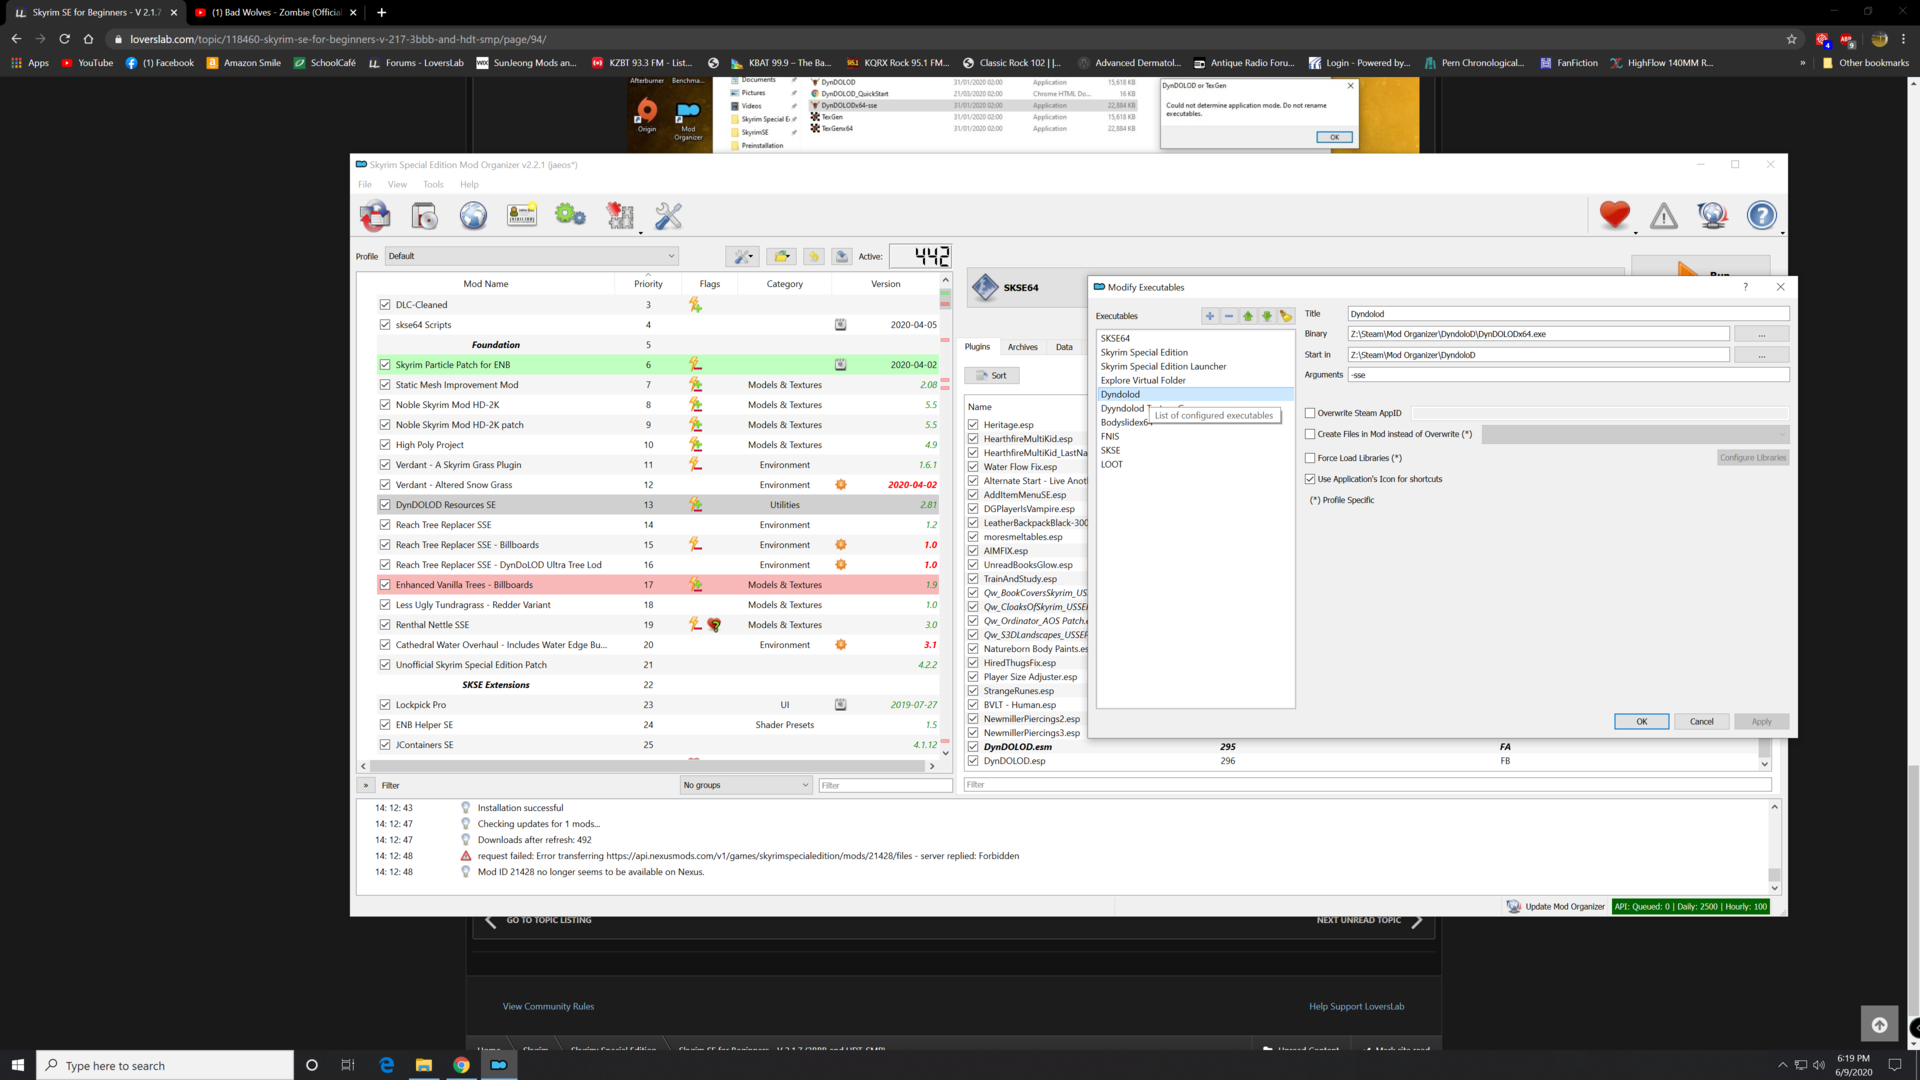The image size is (1920, 1080).
Task: Click the open folder icon beside profile
Action: (781, 257)
